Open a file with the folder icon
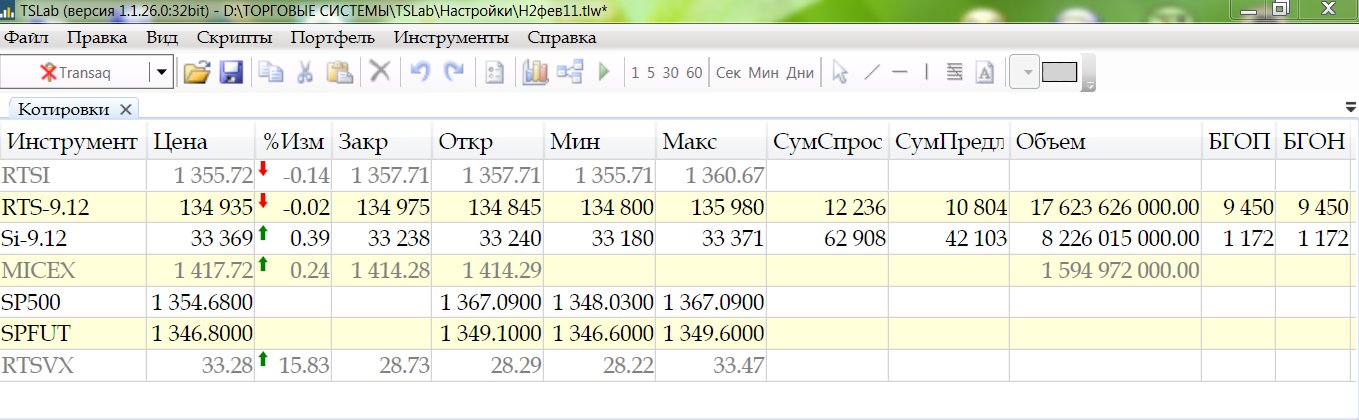 (197, 72)
